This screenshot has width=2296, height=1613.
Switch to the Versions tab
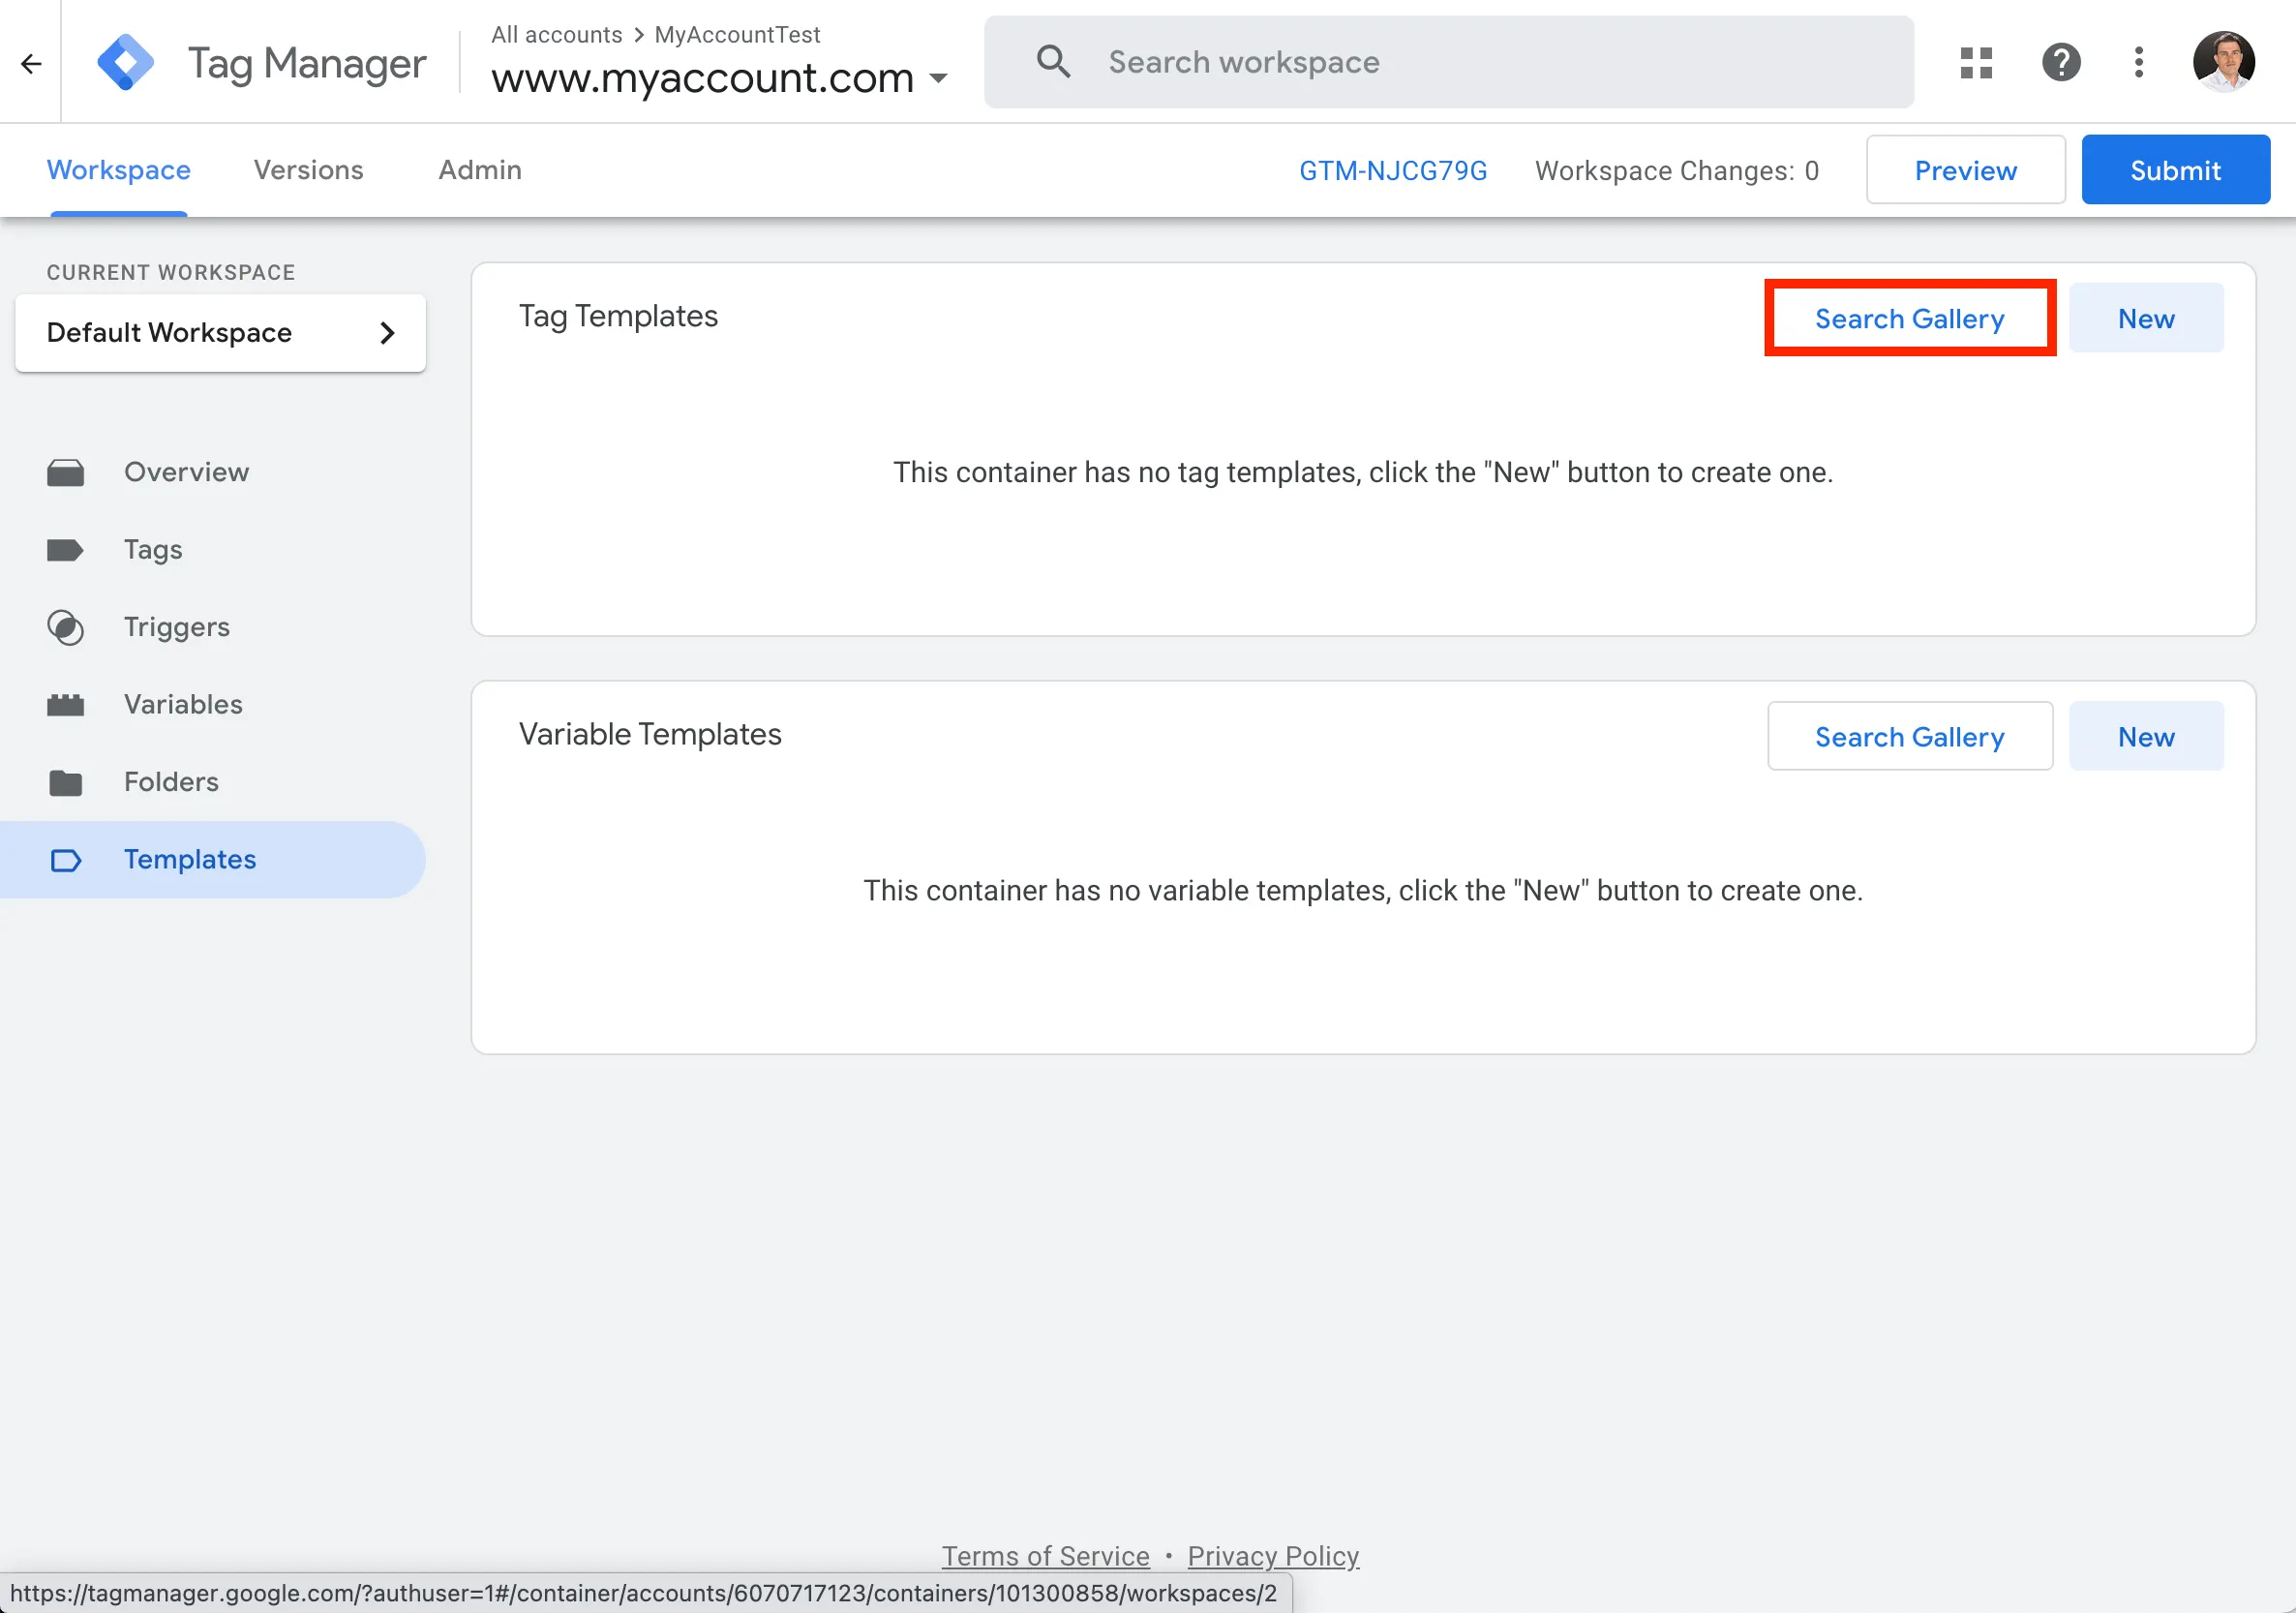pos(308,170)
